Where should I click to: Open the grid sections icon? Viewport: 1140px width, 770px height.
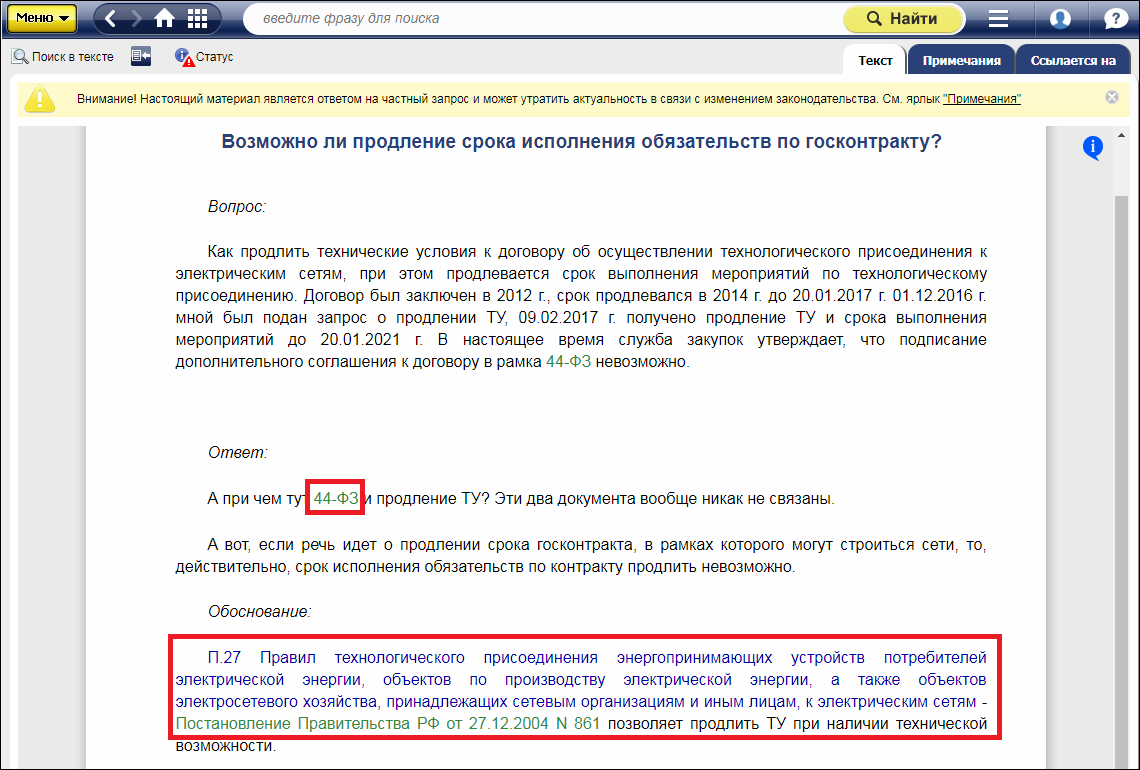point(198,18)
